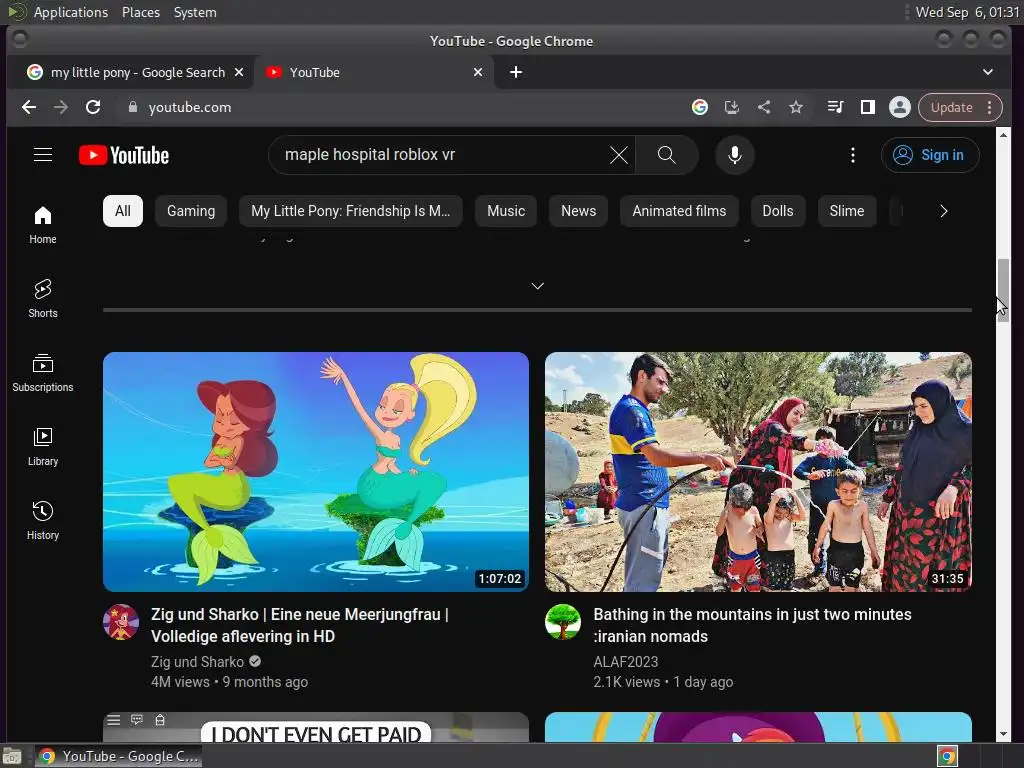
Task: Select the Music filter chip
Action: [506, 211]
